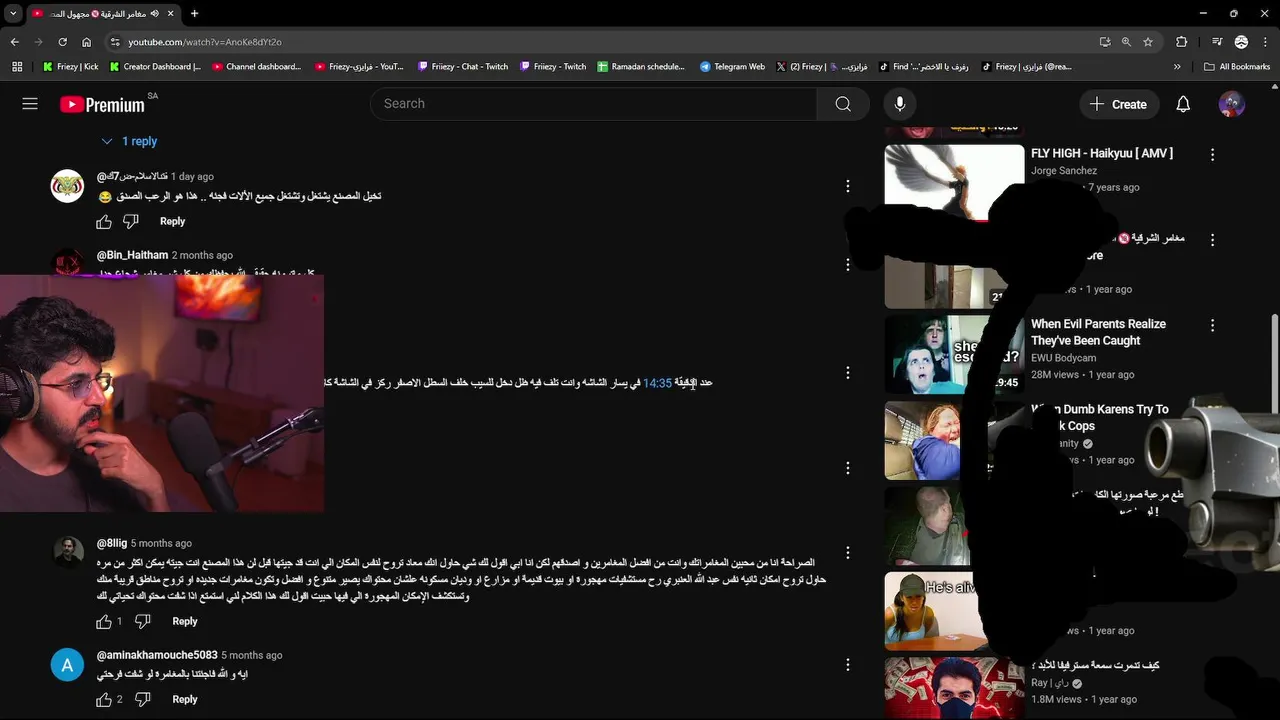The height and width of the screenshot is (720, 1280).
Task: Open the 'Friiezy - Twitch' bookmark
Action: 552,67
